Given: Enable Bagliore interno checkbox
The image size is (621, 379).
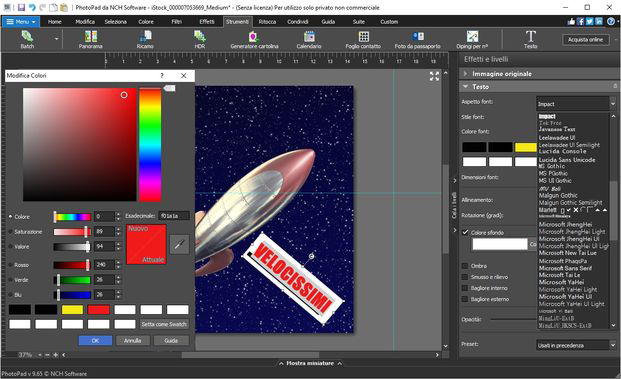Looking at the screenshot, I should pyautogui.click(x=465, y=288).
